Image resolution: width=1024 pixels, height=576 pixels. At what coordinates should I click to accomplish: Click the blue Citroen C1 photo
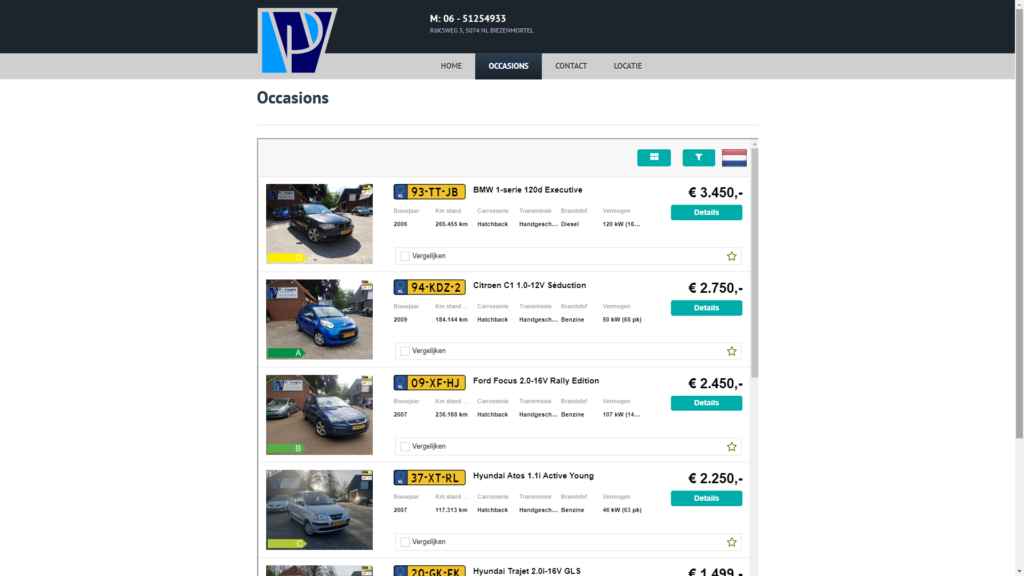[x=319, y=319]
